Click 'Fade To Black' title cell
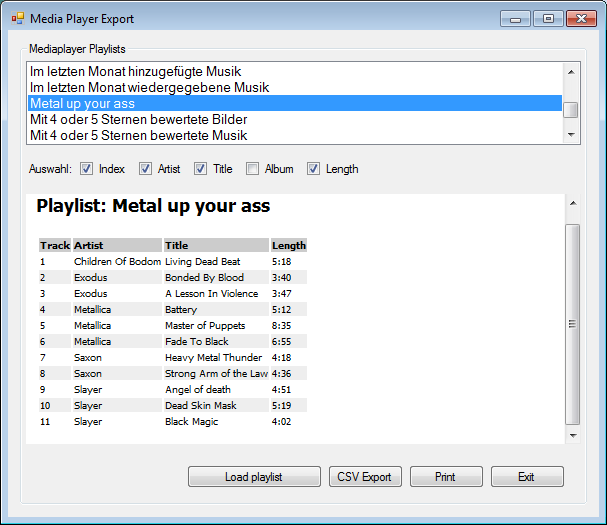Image resolution: width=607 pixels, height=525 pixels. (x=216, y=341)
